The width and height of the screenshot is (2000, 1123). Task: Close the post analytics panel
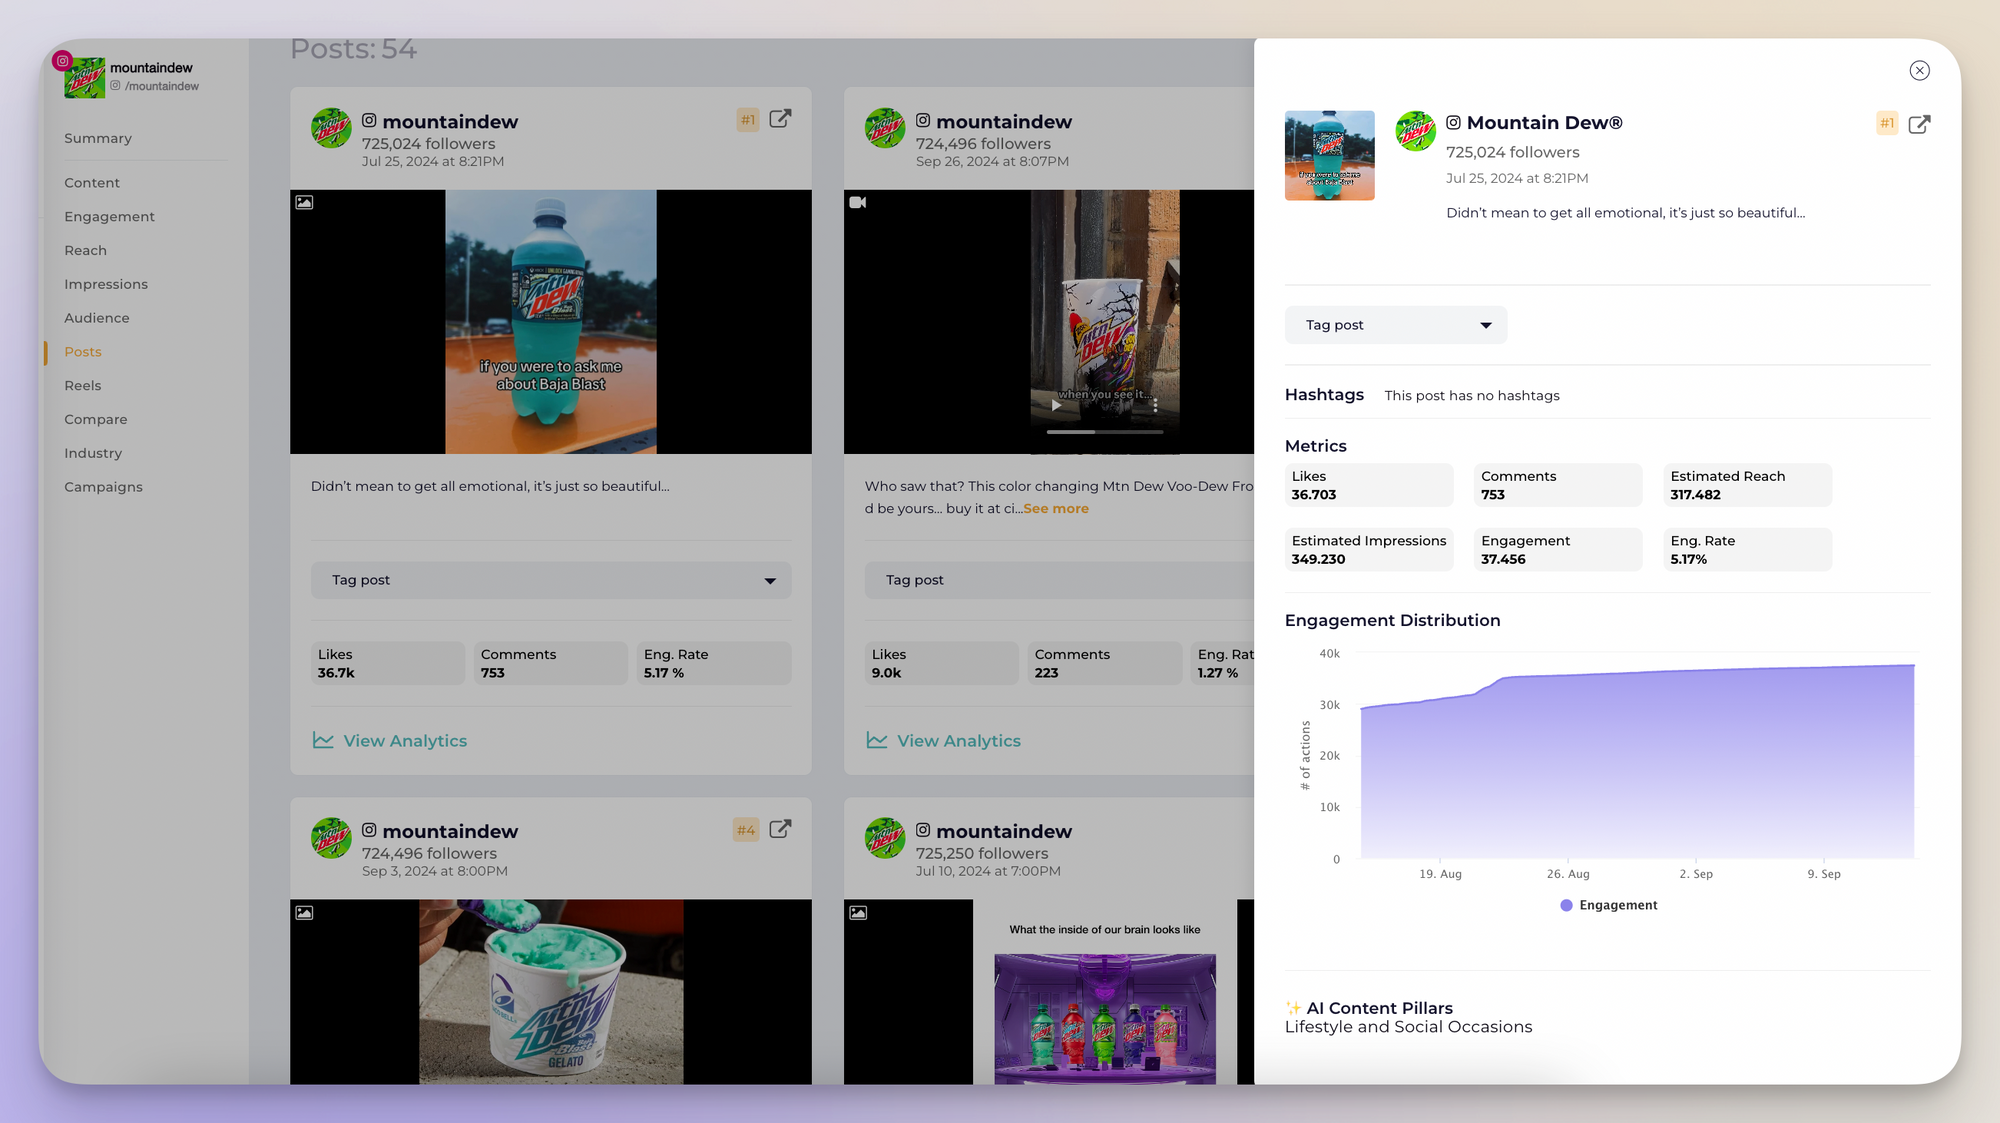(x=1919, y=70)
